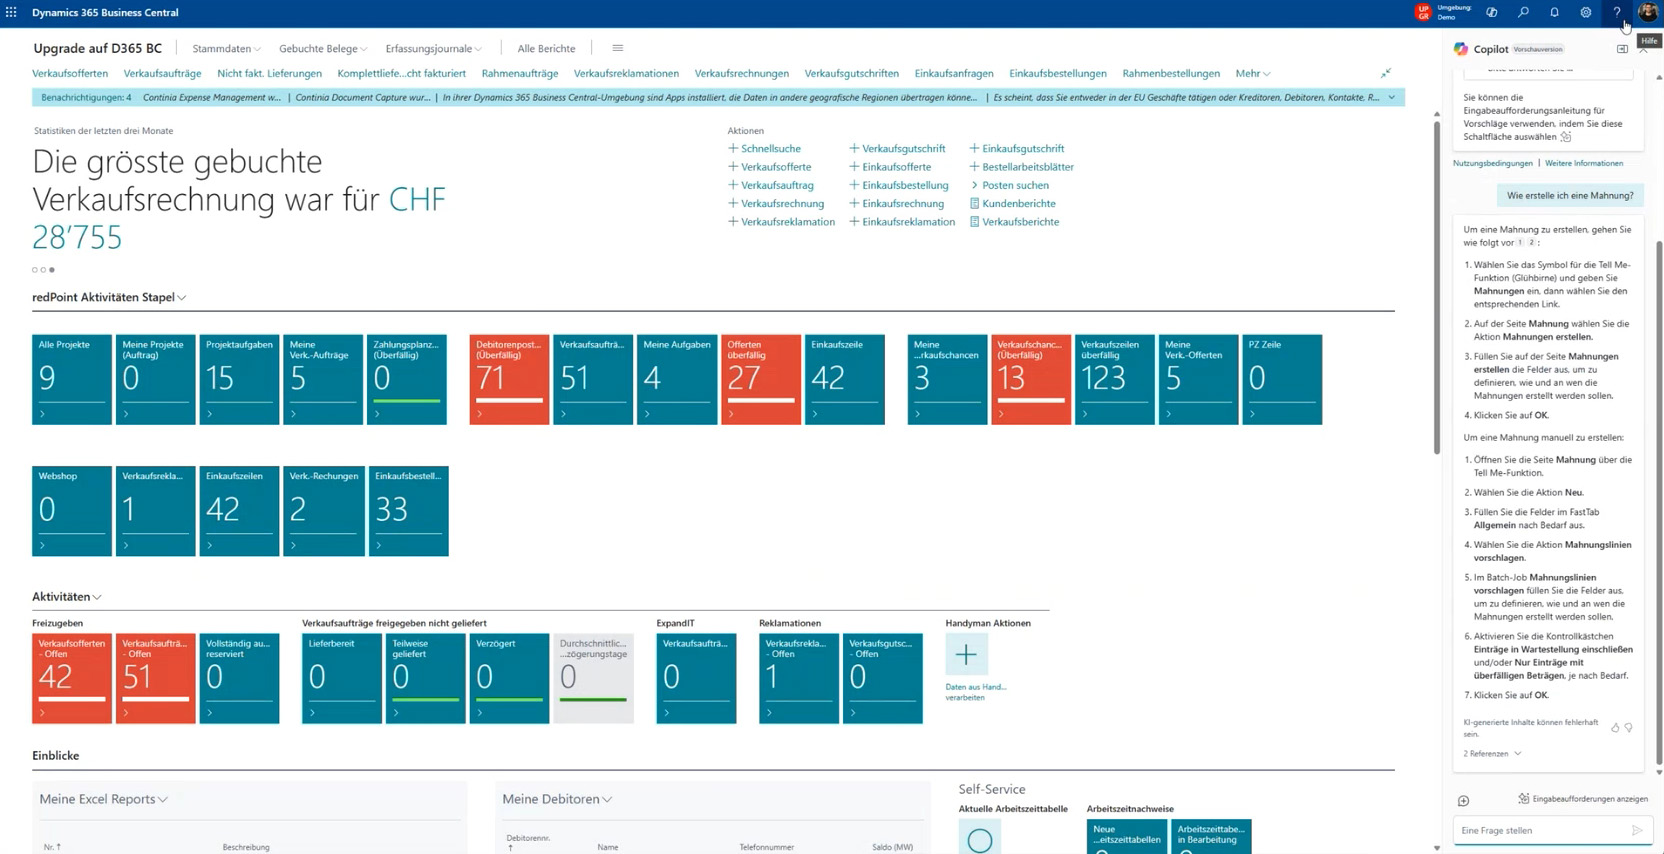Open the notifications bell
This screenshot has width=1664, height=854.
(x=1554, y=13)
